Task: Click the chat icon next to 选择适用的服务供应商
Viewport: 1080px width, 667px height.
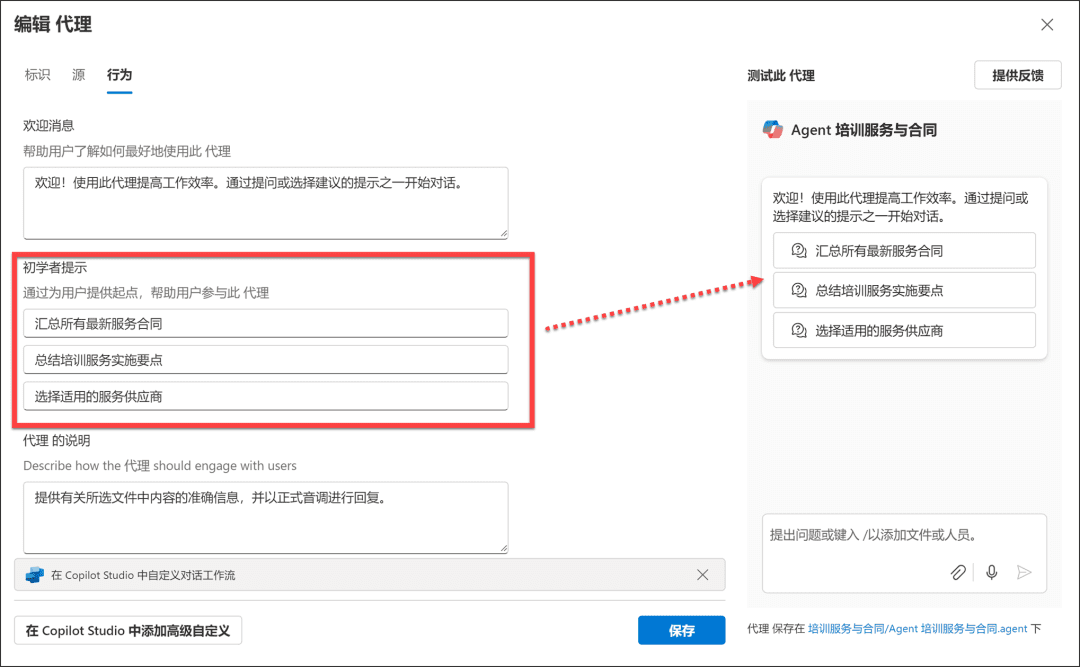Action: click(x=799, y=331)
